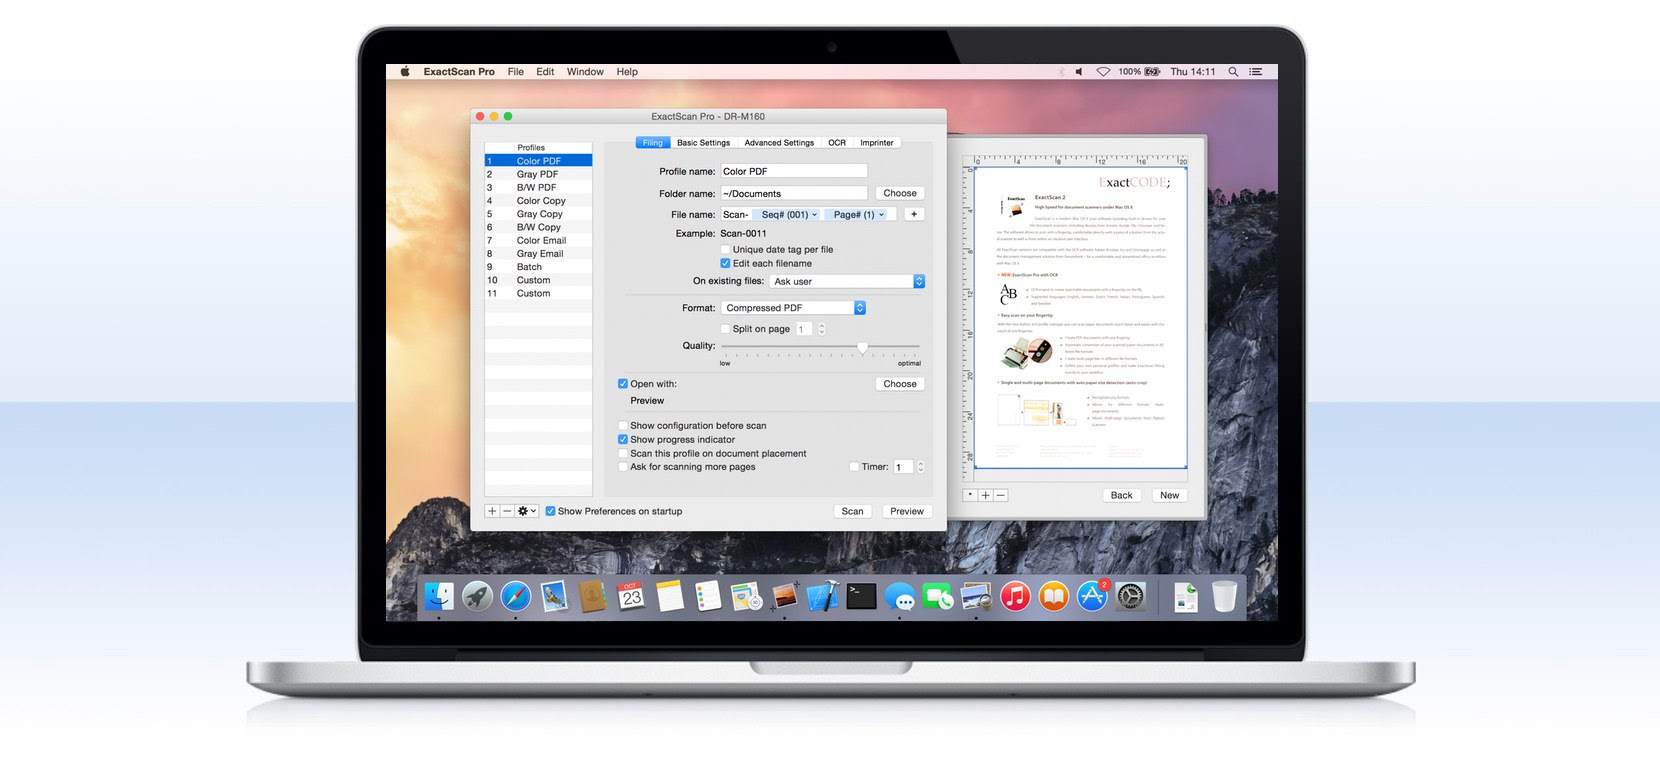Open the Window menu in the menu bar
This screenshot has width=1660, height=760.
tap(585, 72)
